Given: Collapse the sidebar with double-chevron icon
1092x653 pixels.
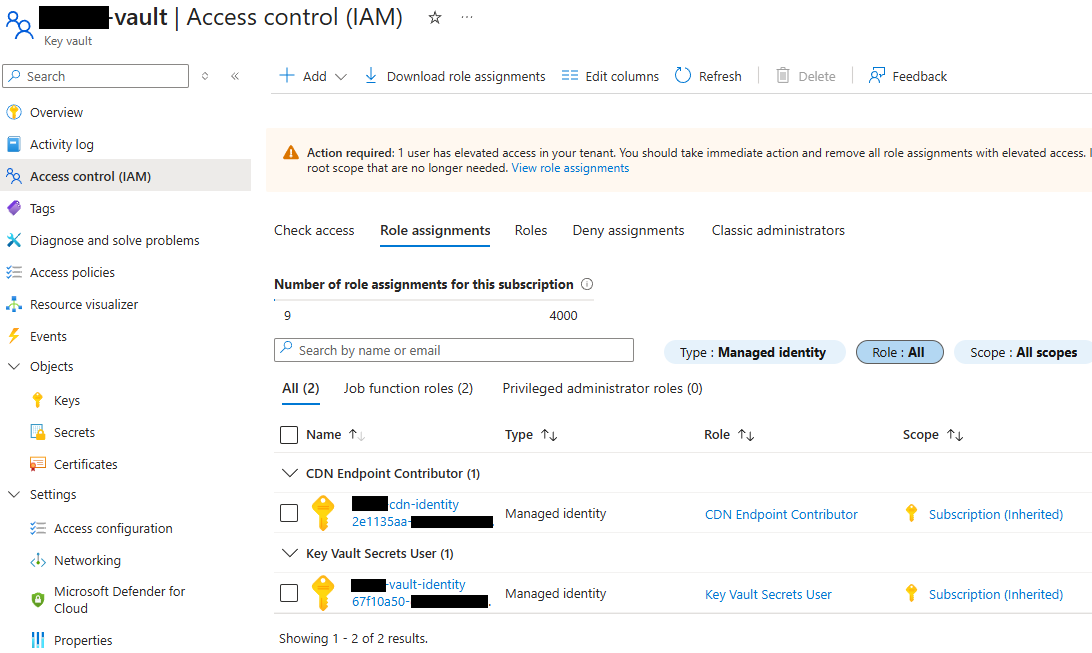Looking at the screenshot, I should pyautogui.click(x=235, y=76).
